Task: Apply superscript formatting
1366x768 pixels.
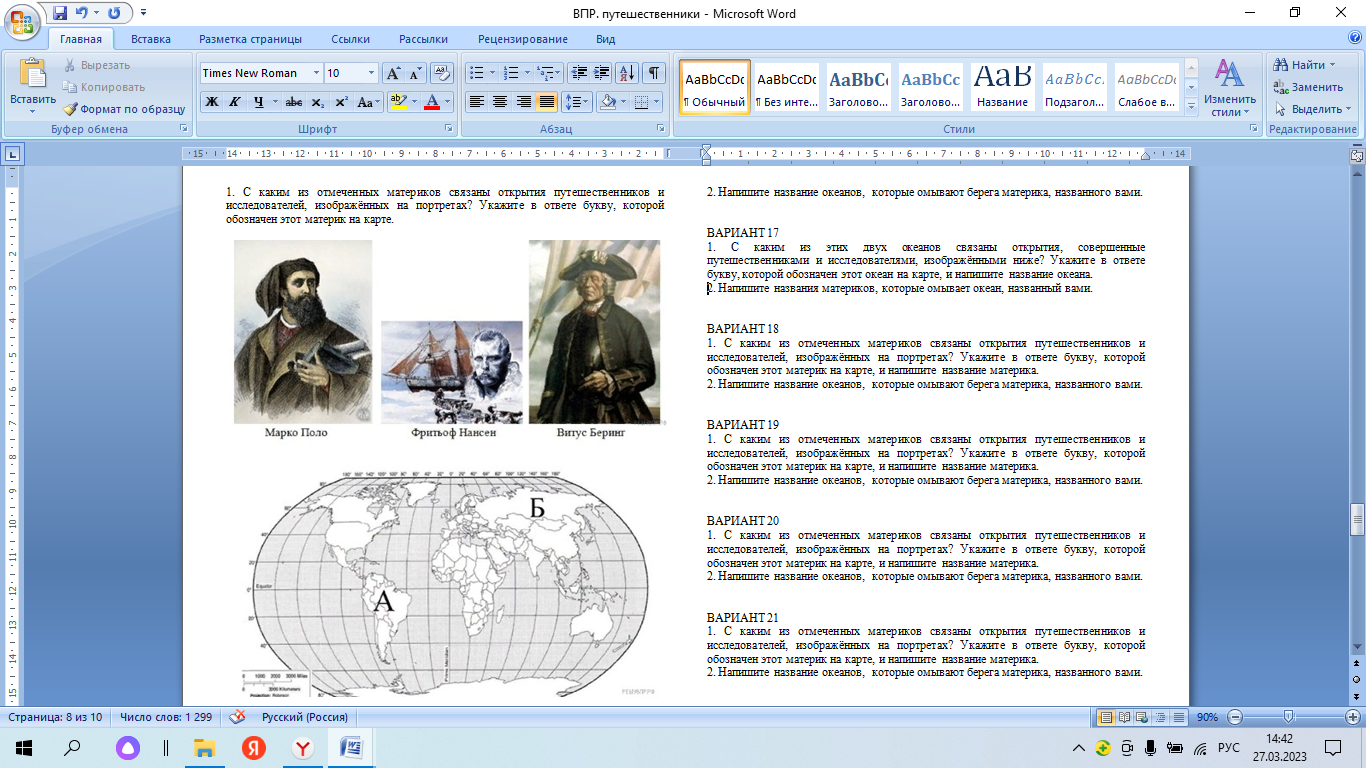Action: tap(341, 102)
